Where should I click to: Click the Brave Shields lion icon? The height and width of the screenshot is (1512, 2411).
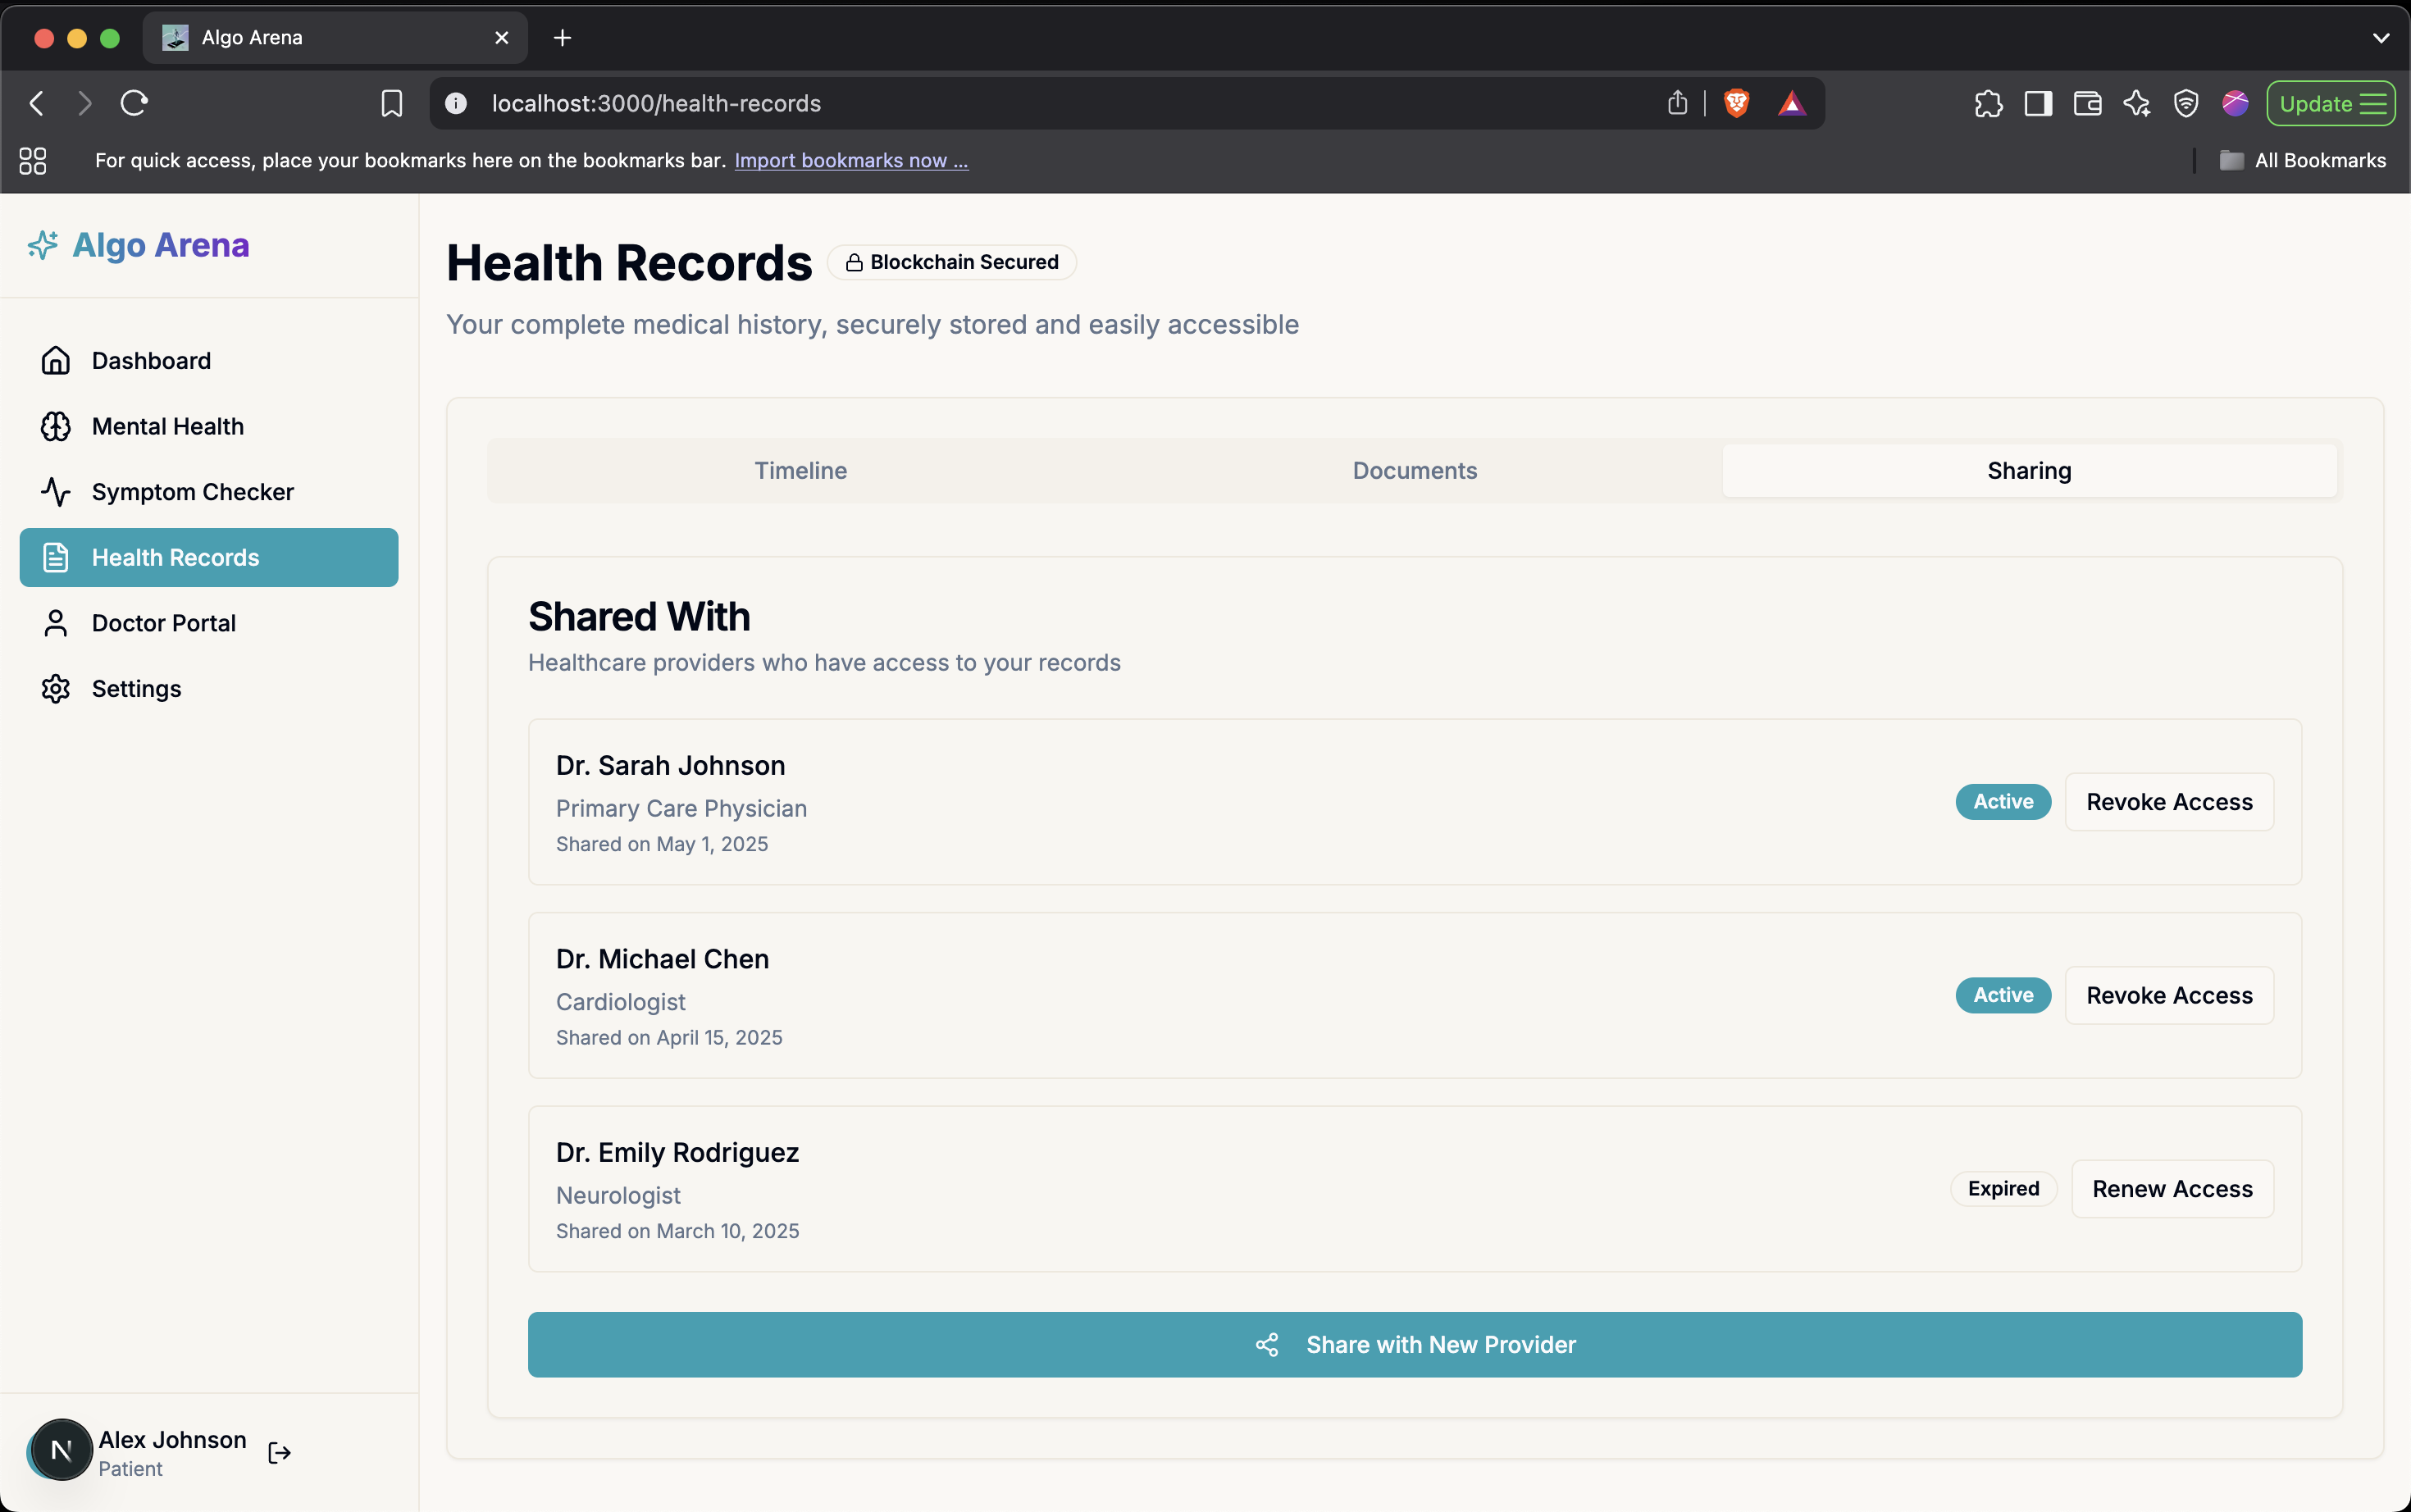(x=1737, y=103)
